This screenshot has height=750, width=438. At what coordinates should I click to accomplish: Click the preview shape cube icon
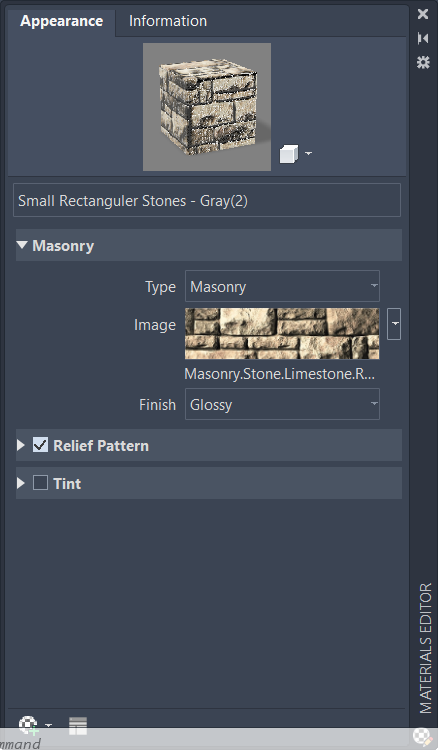(289, 154)
